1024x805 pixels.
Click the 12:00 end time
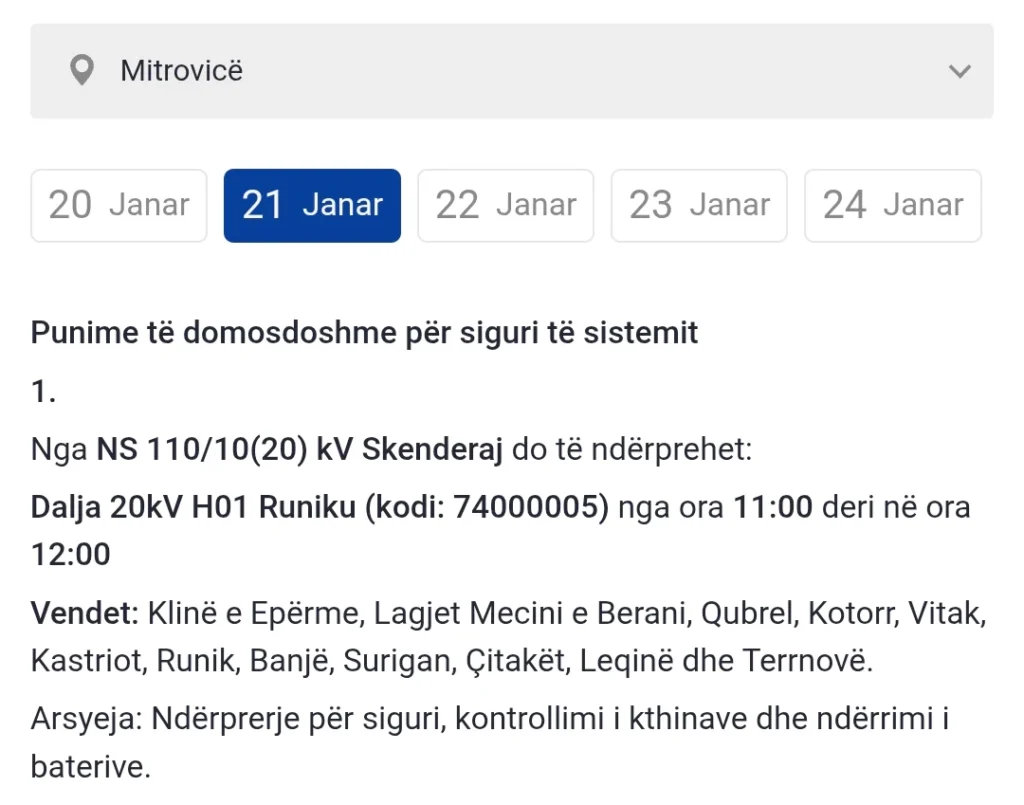click(x=70, y=553)
